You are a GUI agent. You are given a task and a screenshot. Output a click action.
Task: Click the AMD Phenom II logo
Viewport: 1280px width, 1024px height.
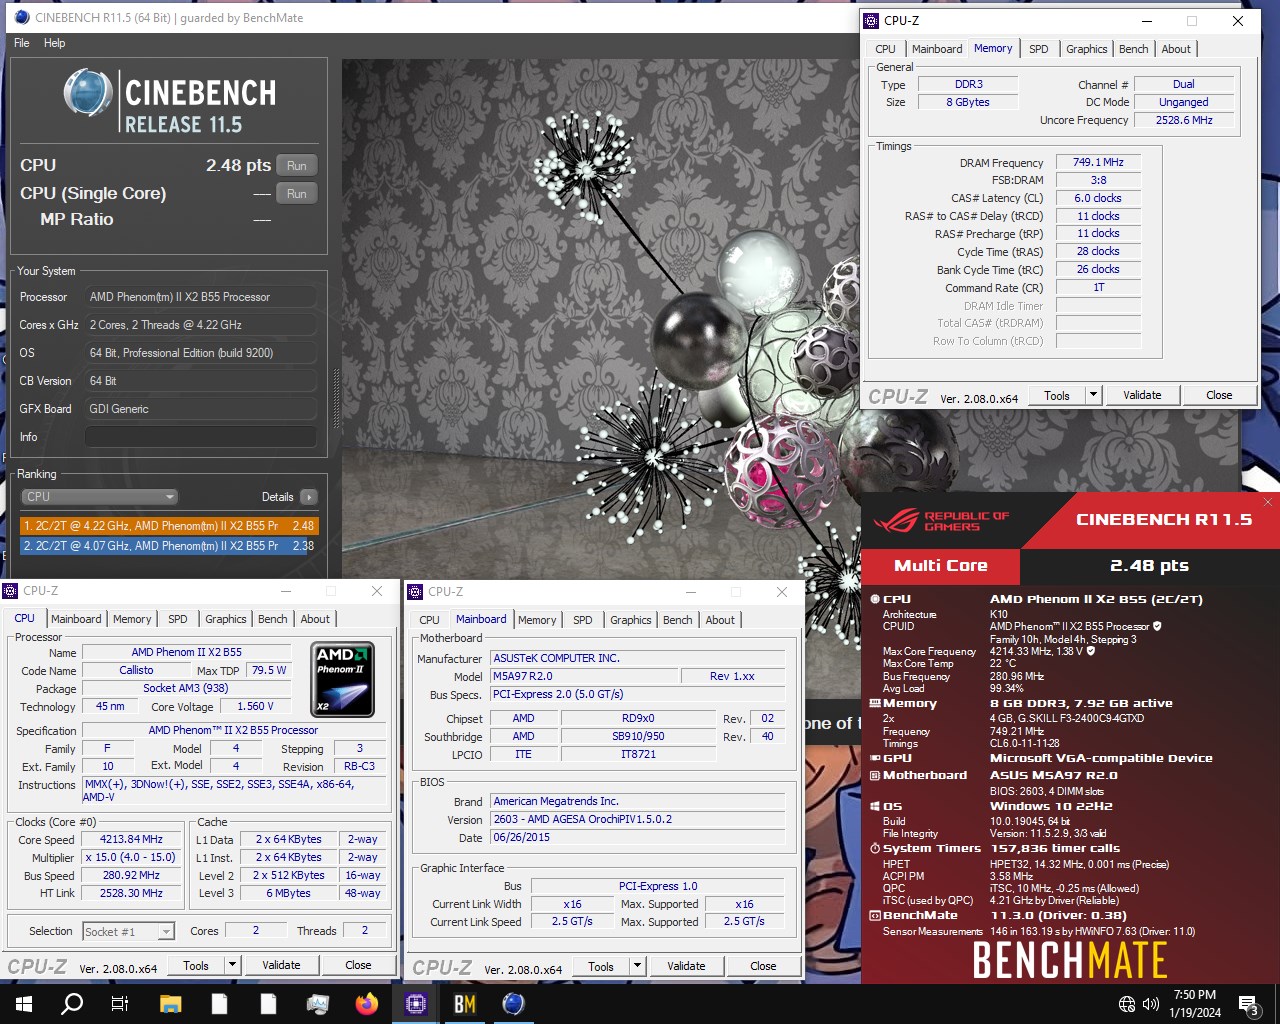coord(343,680)
